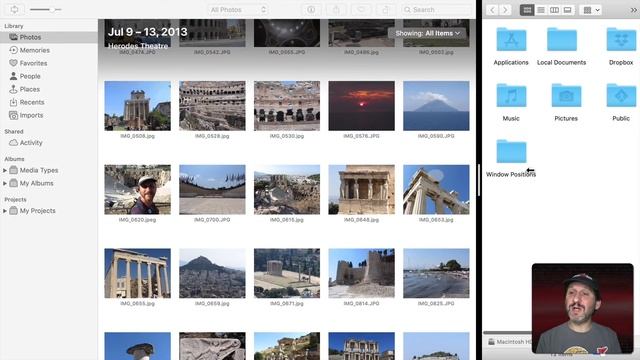
Task: Click the IMG_0620.jpeg file name label
Action: pyautogui.click(x=138, y=220)
